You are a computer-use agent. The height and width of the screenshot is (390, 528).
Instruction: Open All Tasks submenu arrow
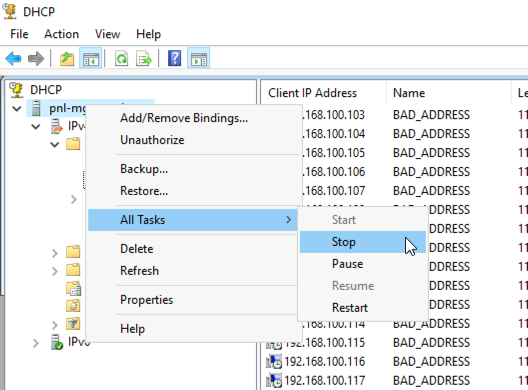tap(288, 220)
